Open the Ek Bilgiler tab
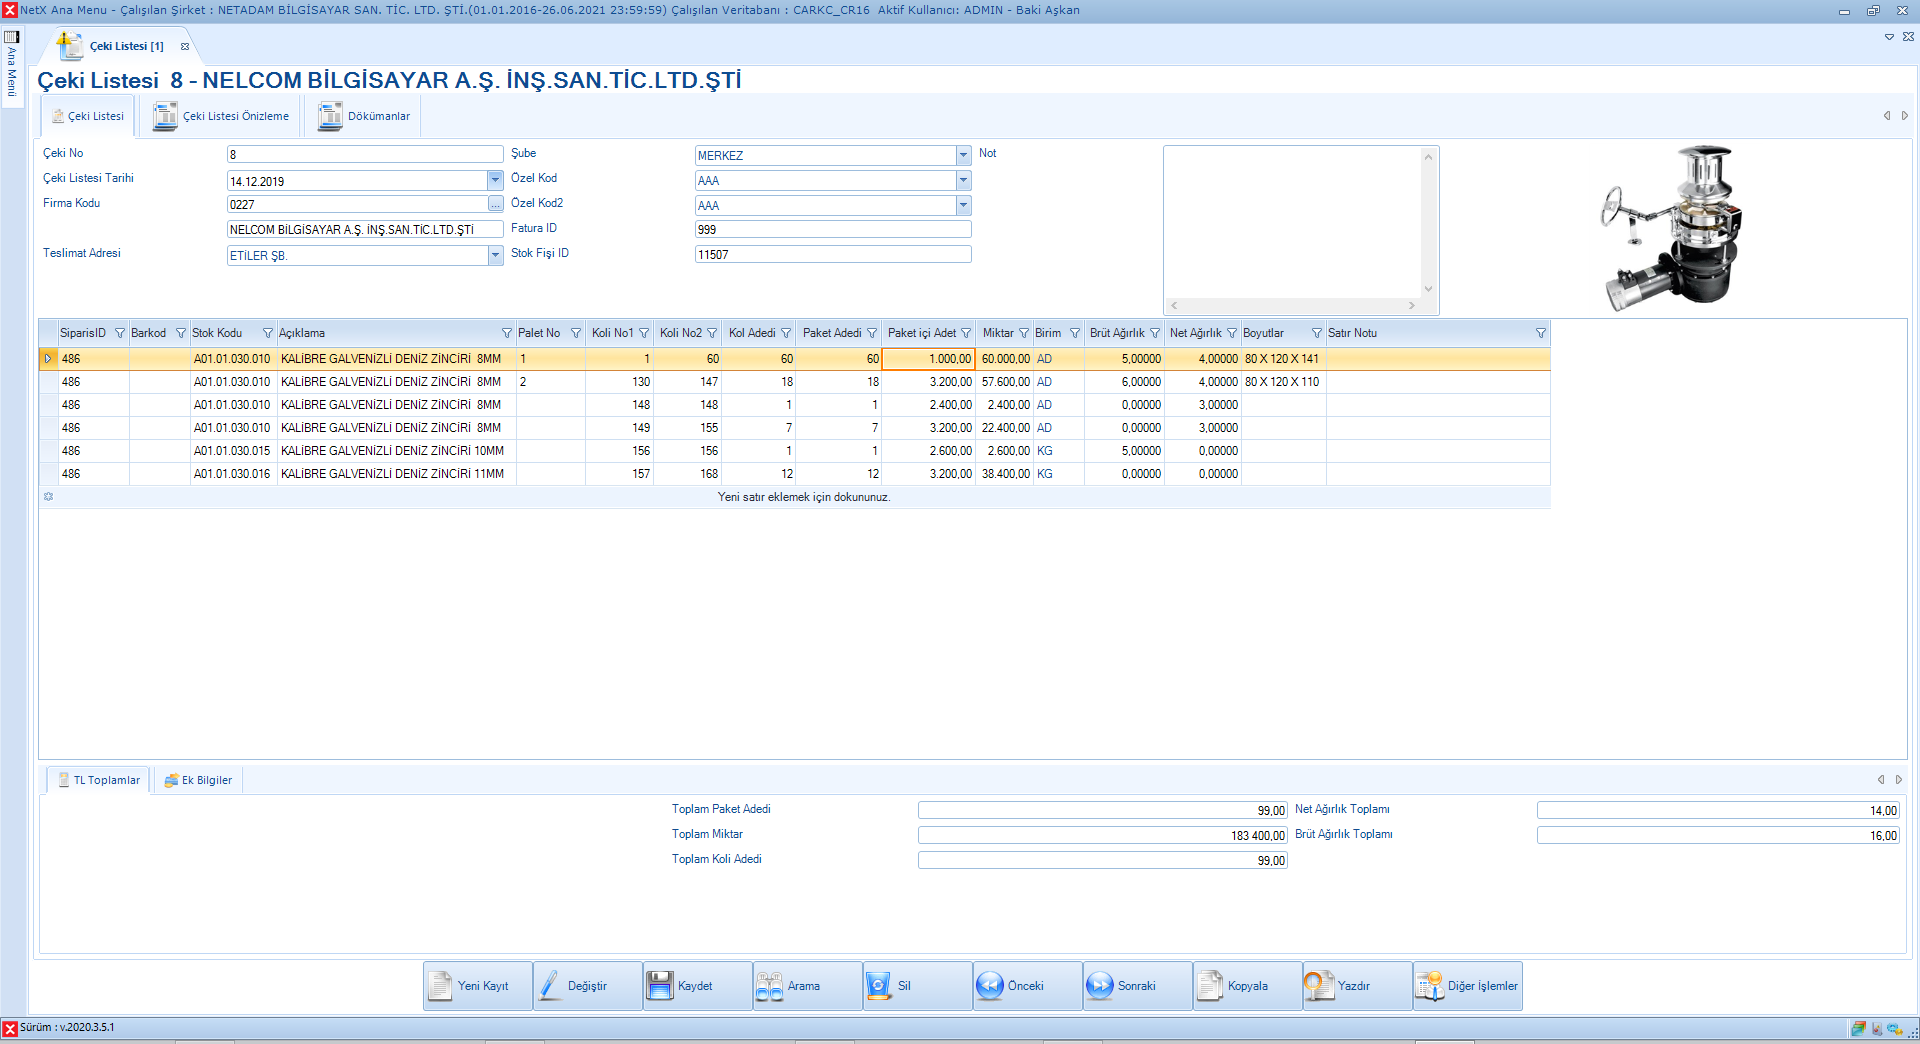This screenshot has width=1920, height=1044. point(198,780)
